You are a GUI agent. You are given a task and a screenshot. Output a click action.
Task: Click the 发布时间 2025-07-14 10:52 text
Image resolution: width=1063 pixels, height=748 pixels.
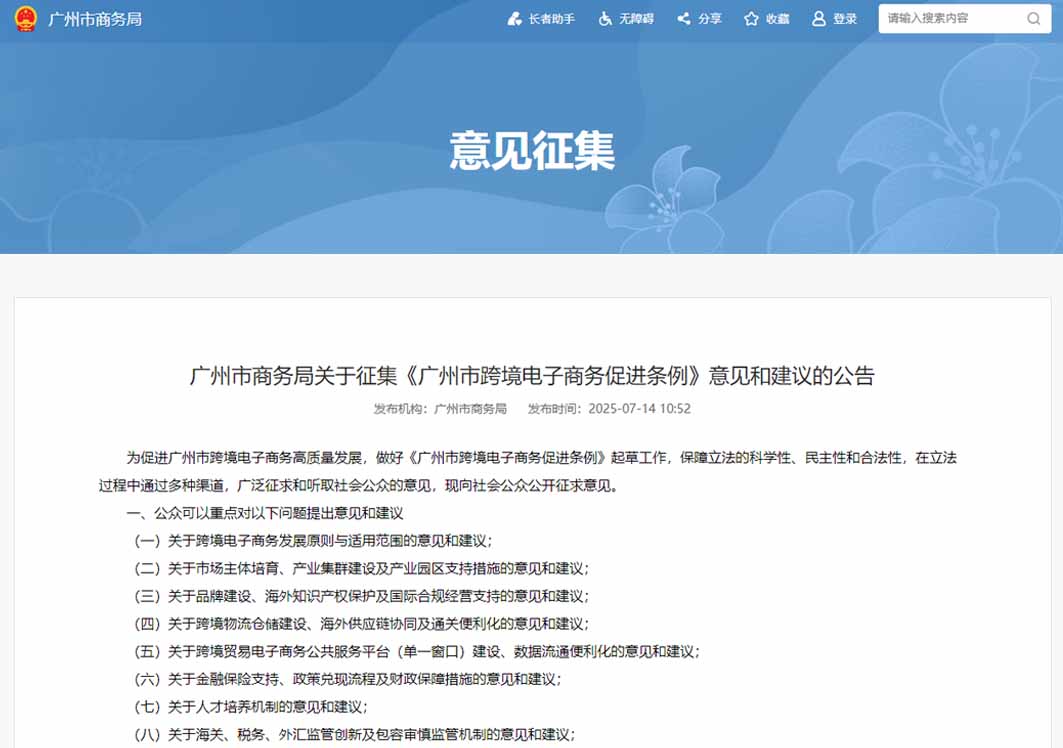[x=609, y=409]
